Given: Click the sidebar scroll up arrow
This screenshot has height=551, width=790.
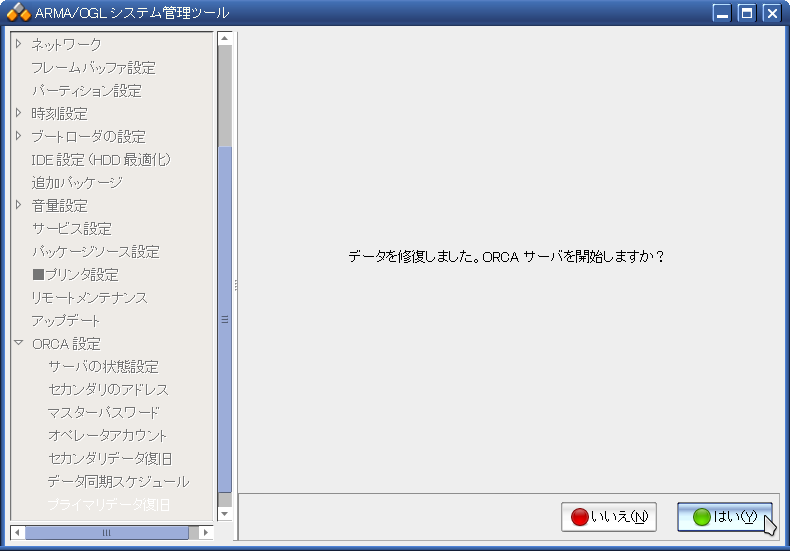Looking at the screenshot, I should (x=225, y=38).
